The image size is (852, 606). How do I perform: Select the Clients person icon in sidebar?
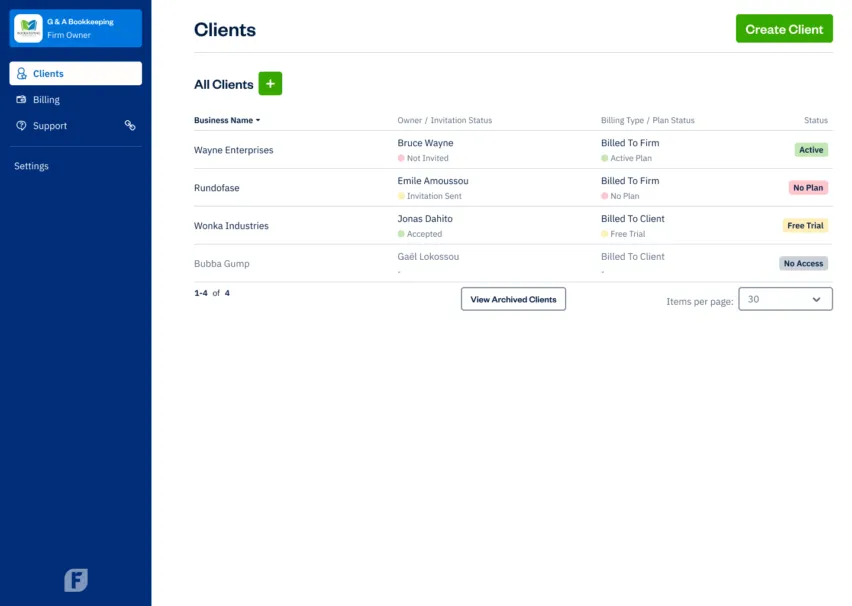[22, 72]
